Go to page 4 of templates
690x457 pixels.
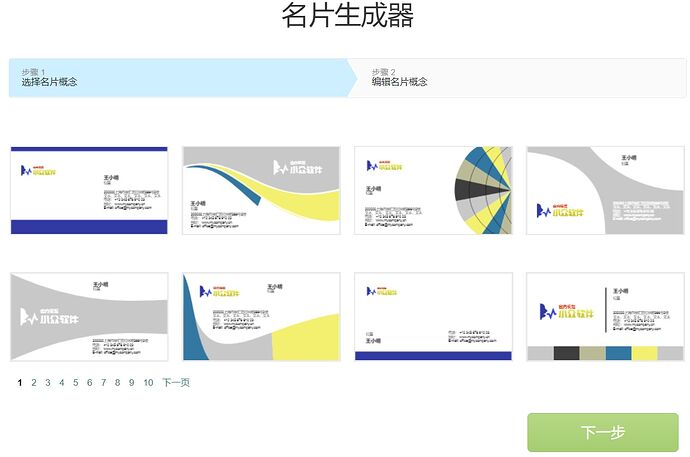62,383
